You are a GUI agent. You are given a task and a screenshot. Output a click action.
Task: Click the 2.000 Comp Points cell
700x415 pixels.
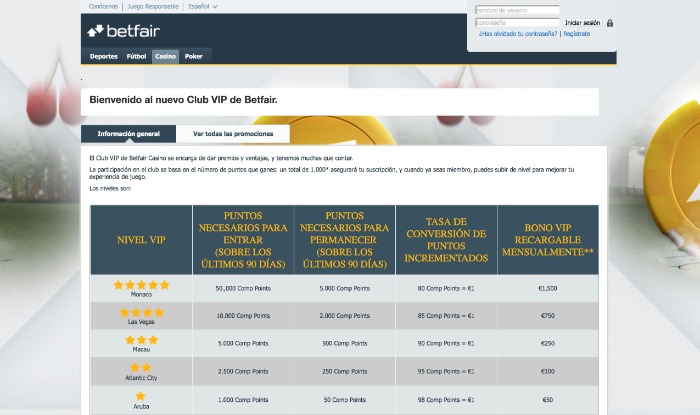click(344, 315)
